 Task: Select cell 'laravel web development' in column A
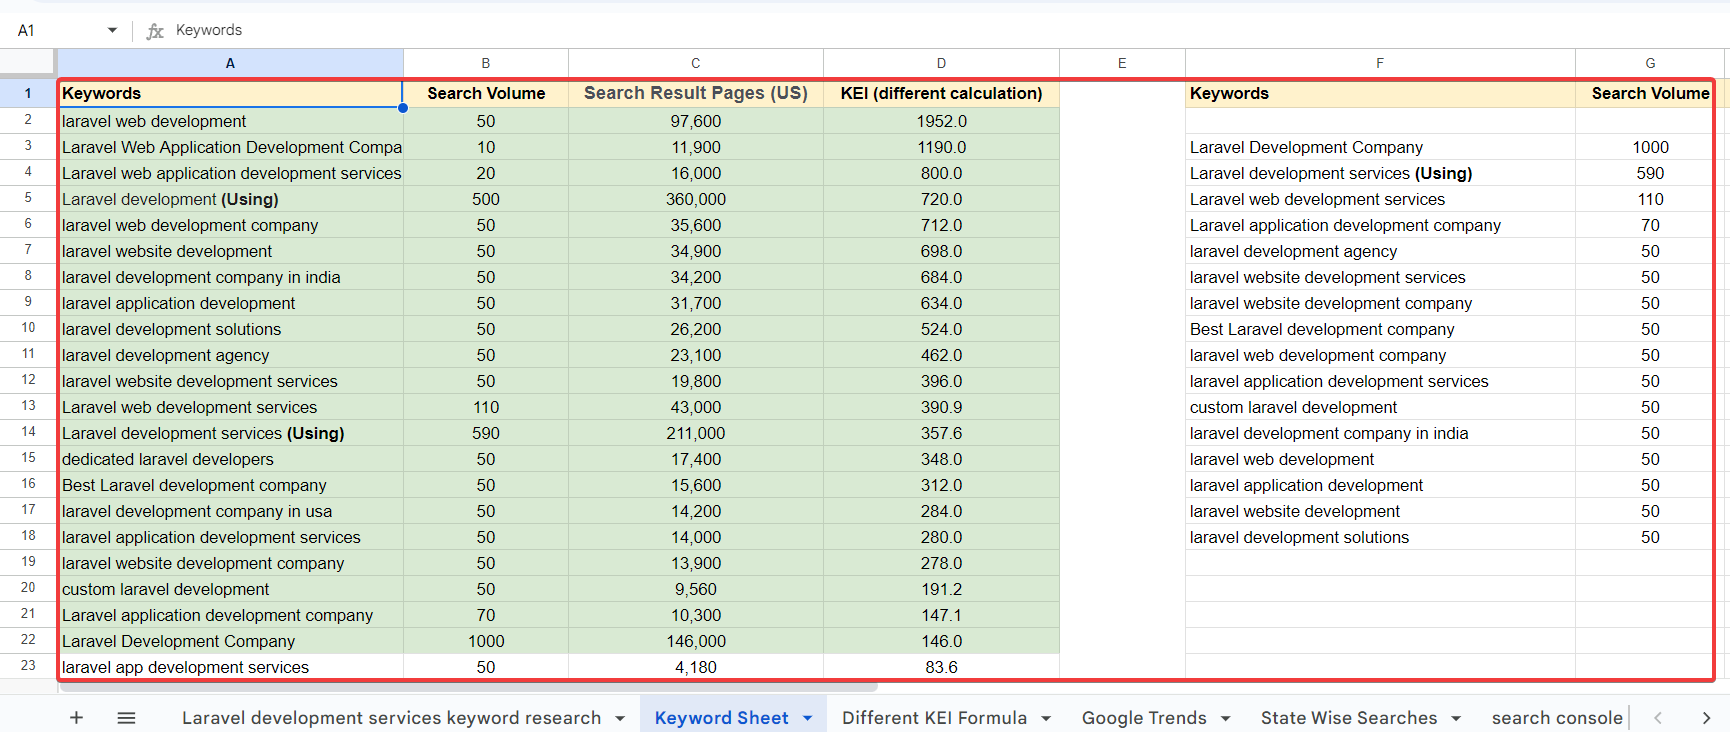[x=230, y=121]
